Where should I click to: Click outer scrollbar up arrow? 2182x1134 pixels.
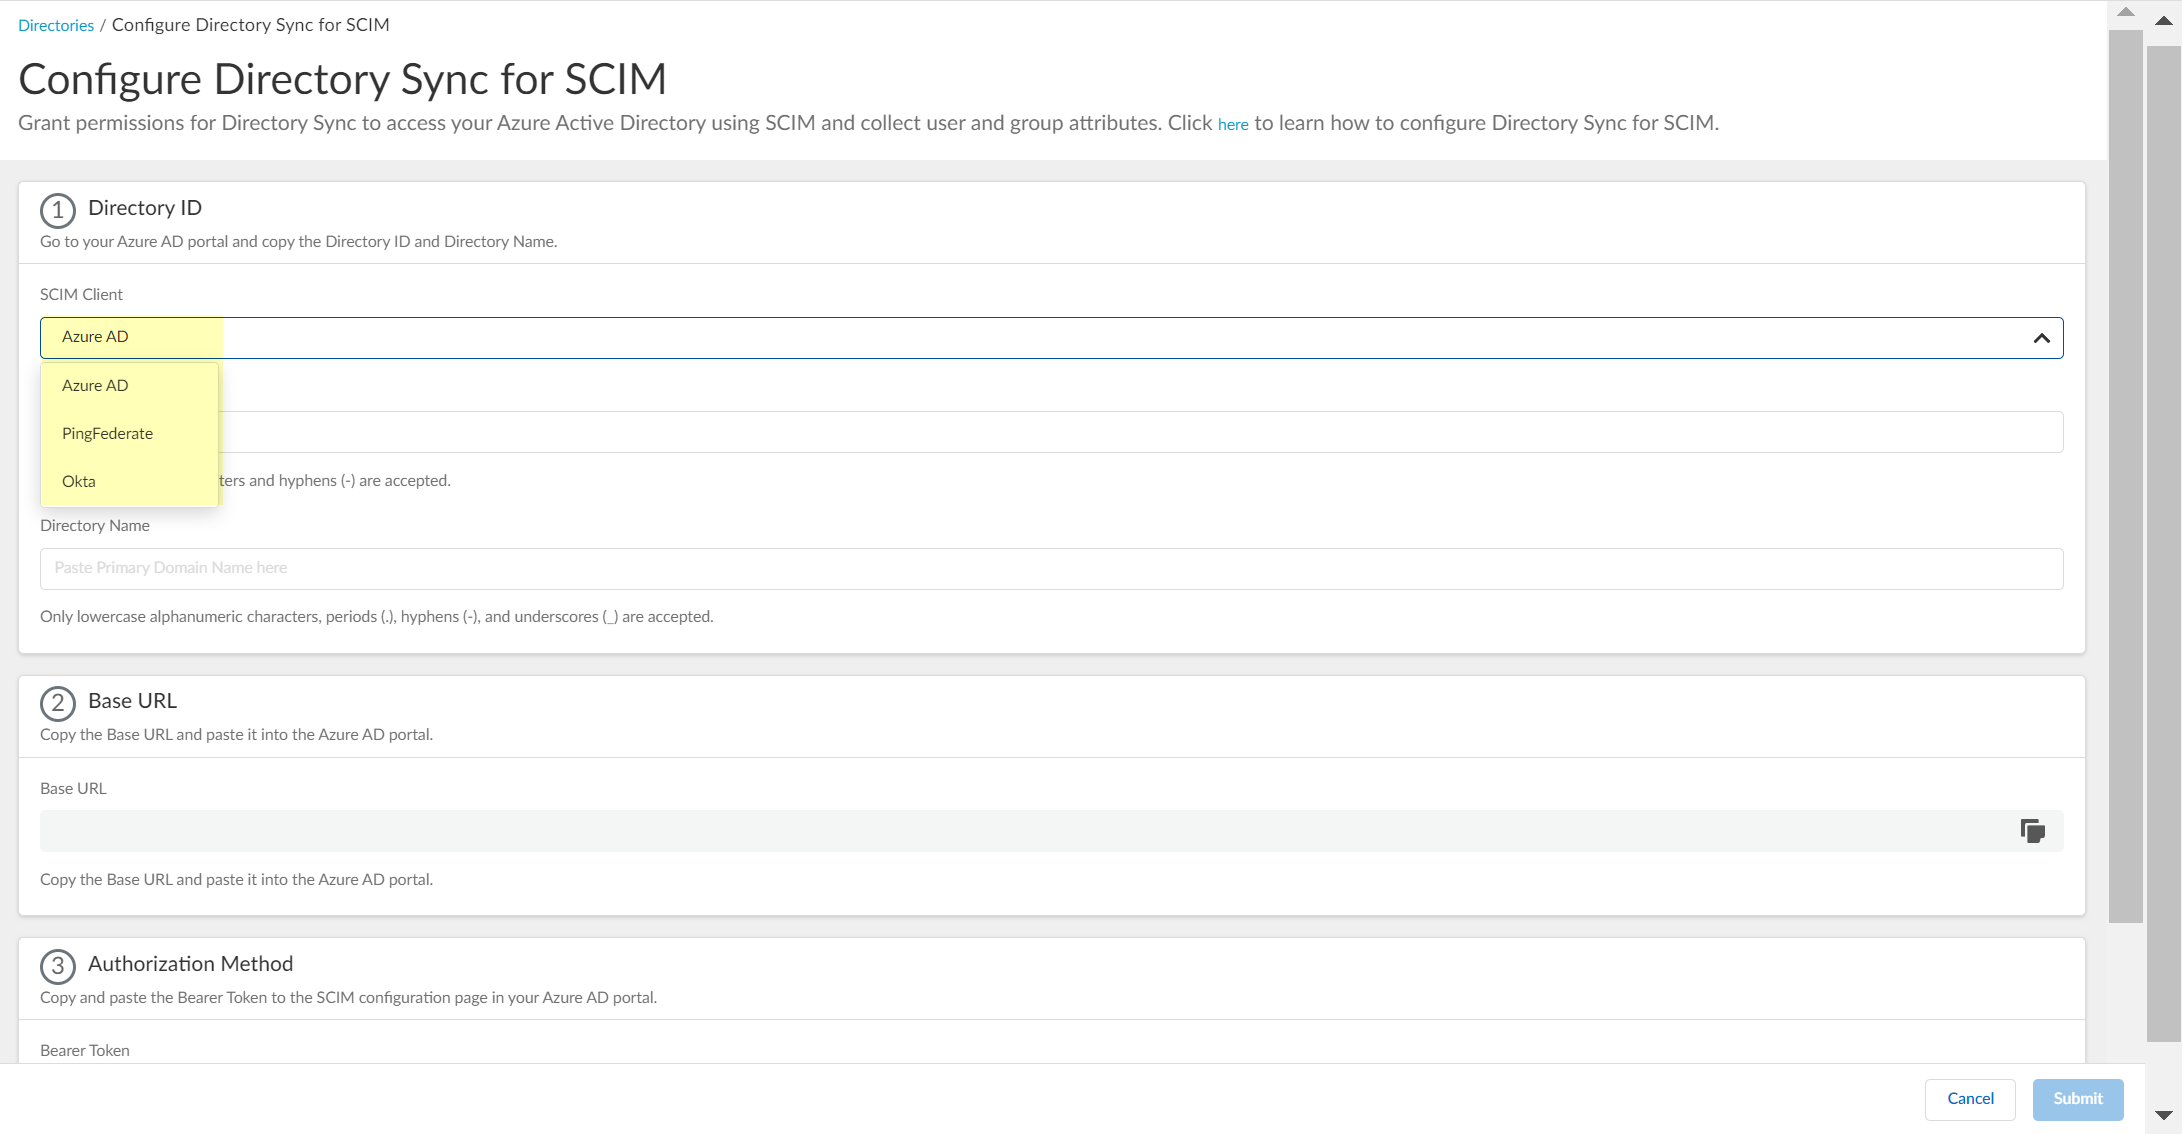coord(2163,21)
